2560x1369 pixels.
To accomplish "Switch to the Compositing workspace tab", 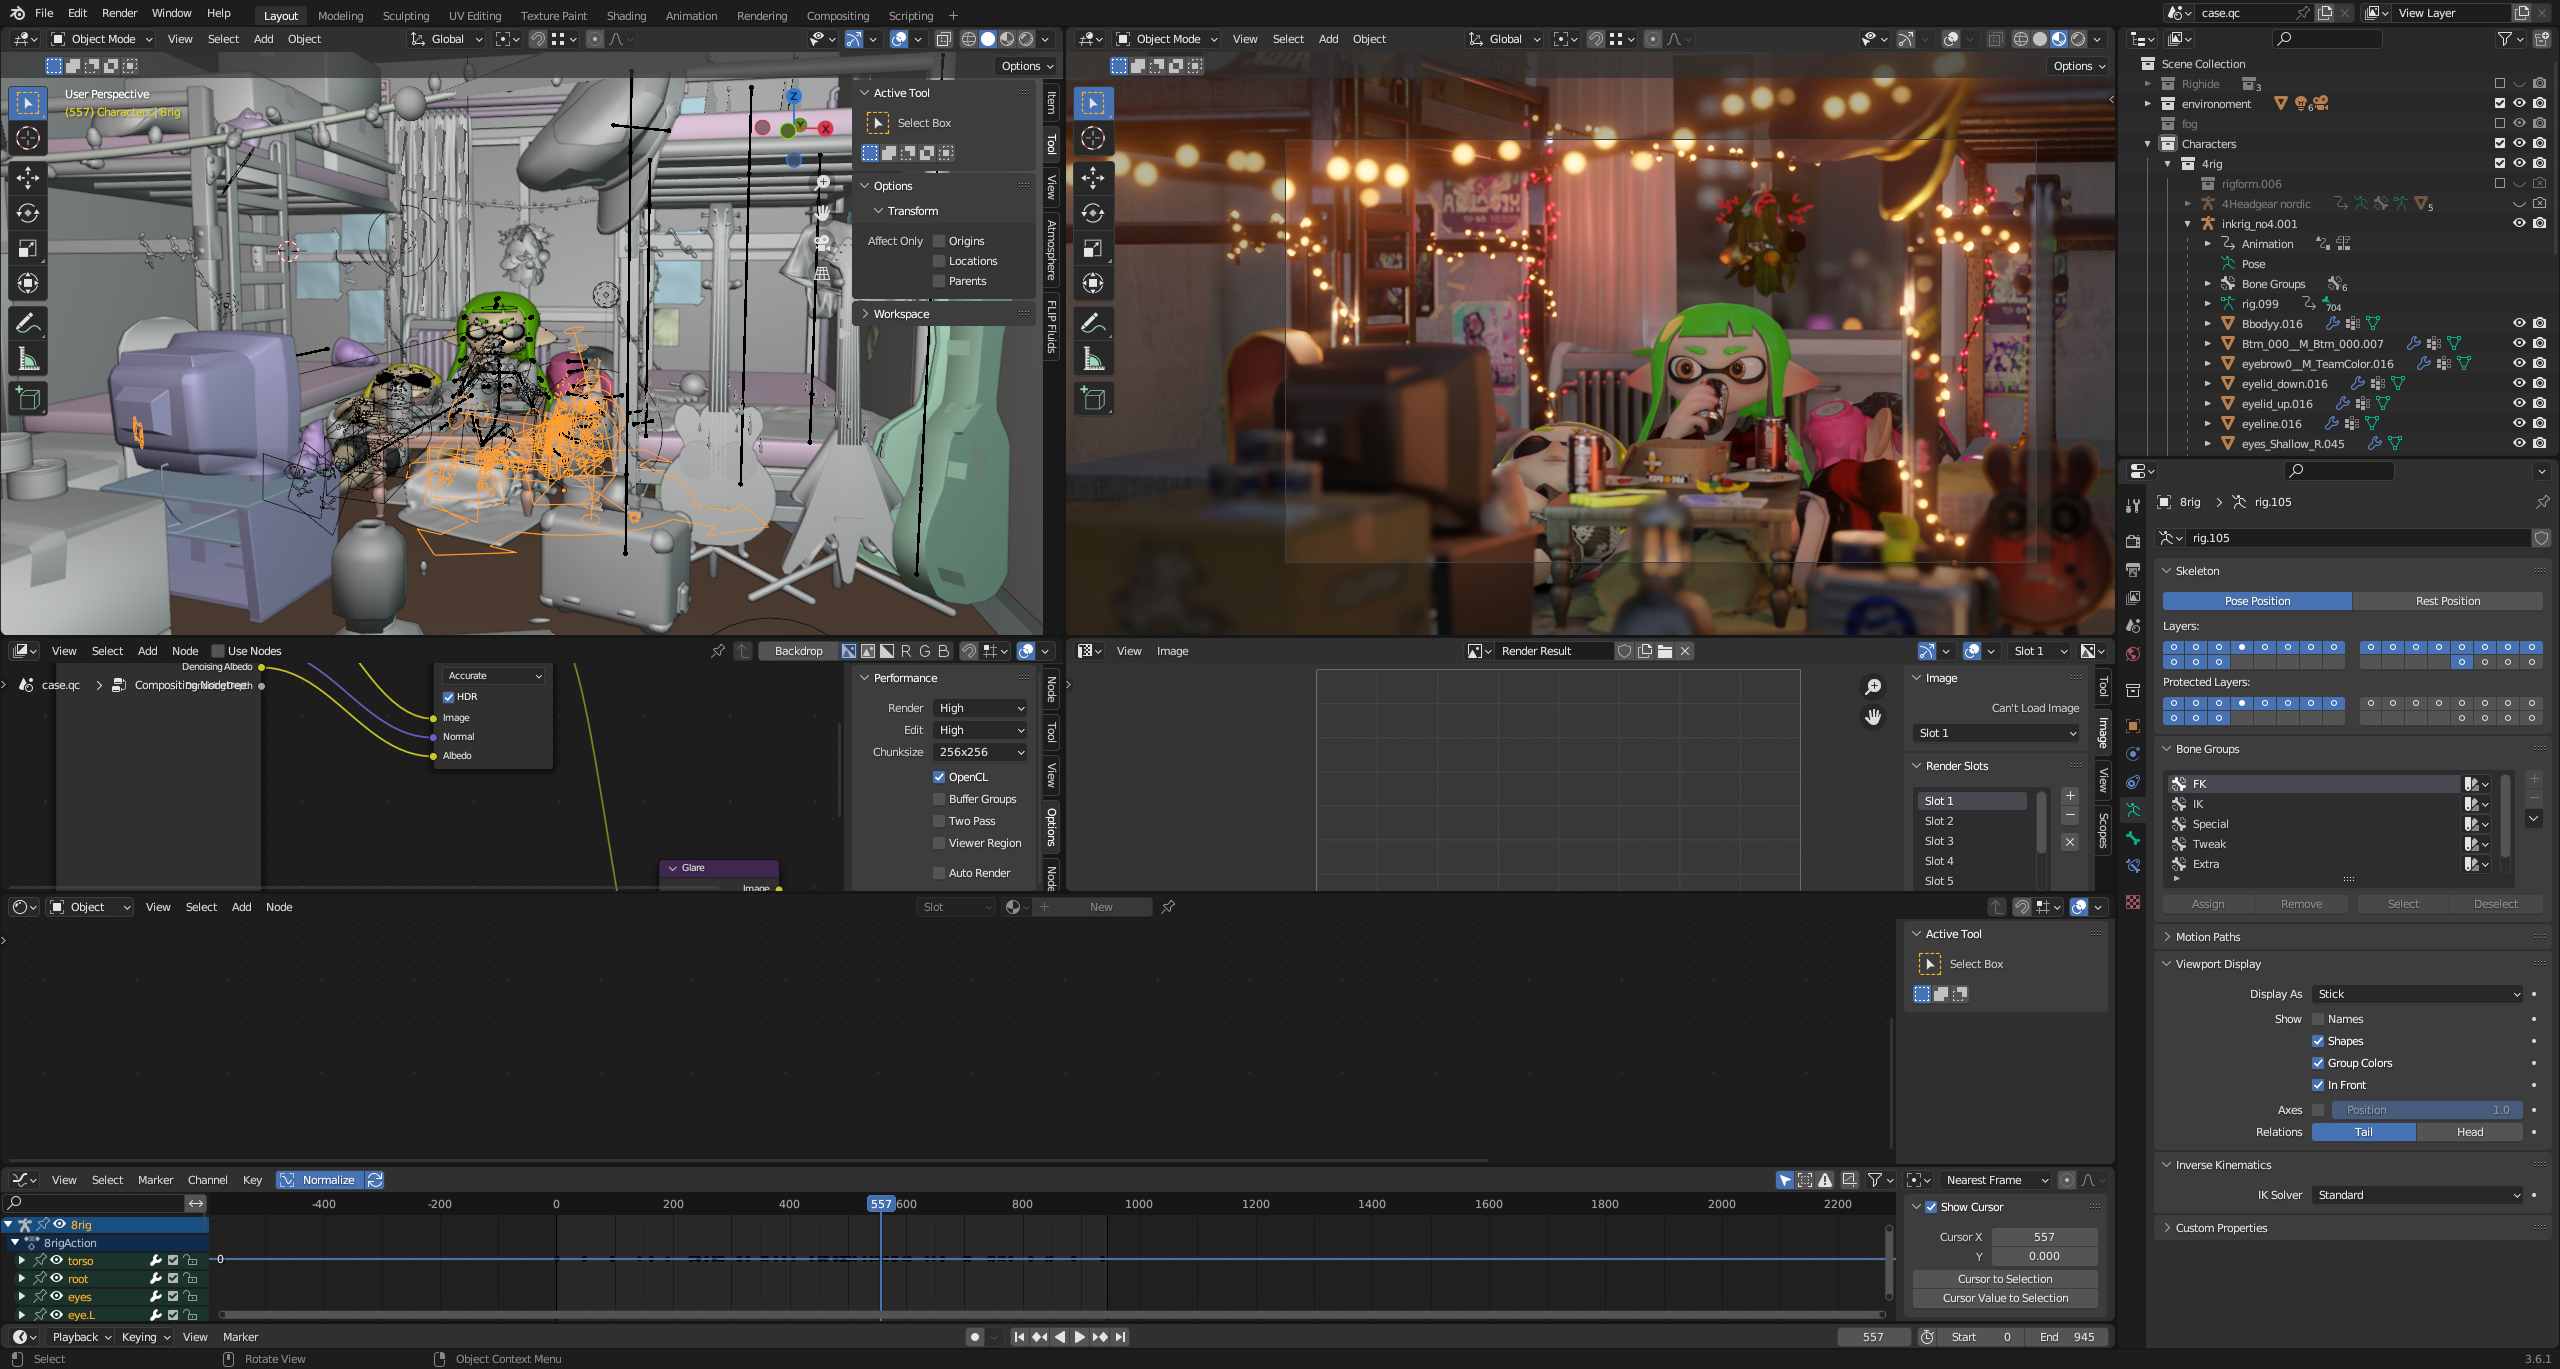I will click(837, 16).
